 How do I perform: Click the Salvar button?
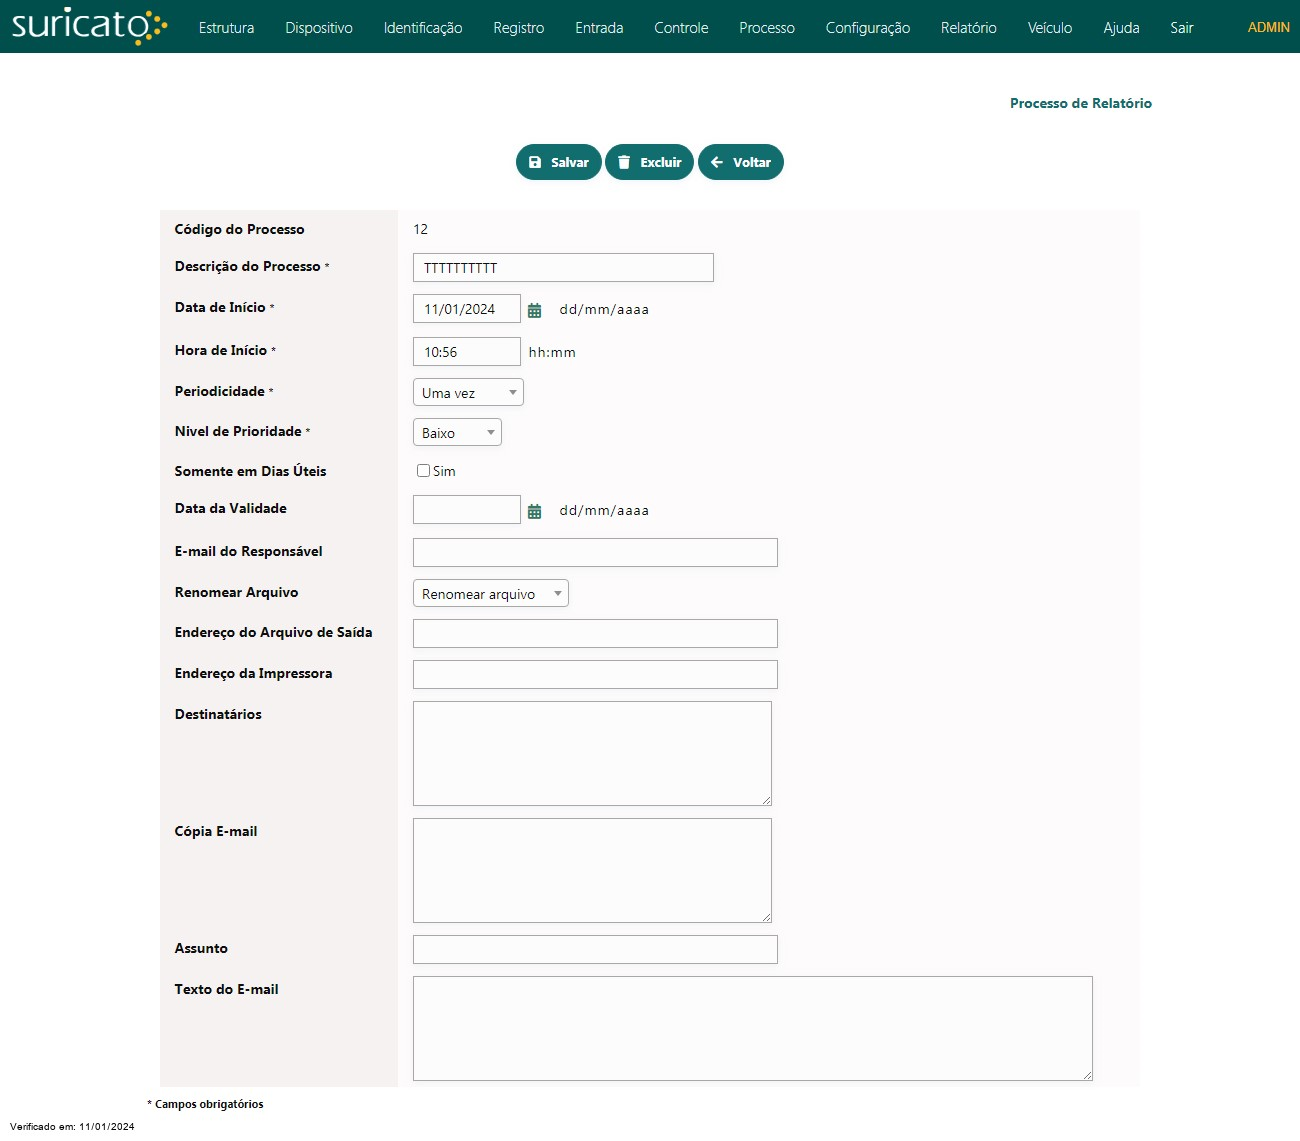click(559, 162)
